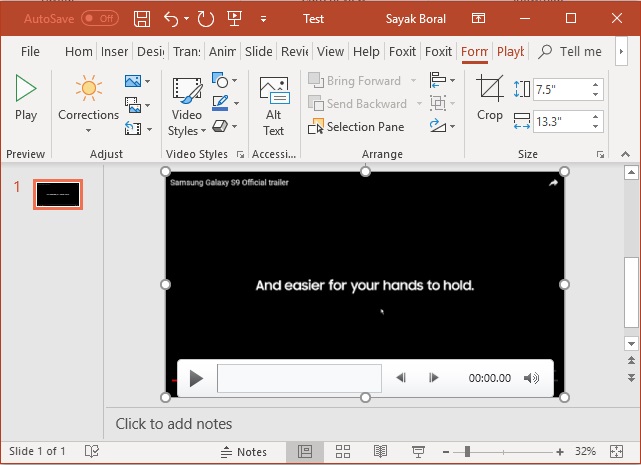Switch to Reading View
The width and height of the screenshot is (641, 465).
coord(380,452)
